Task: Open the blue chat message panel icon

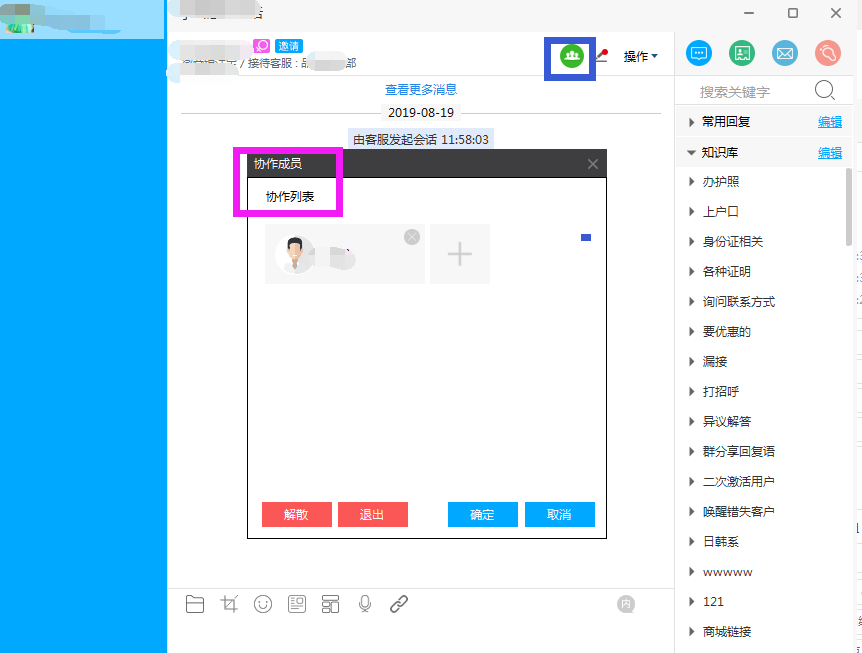Action: (x=699, y=54)
